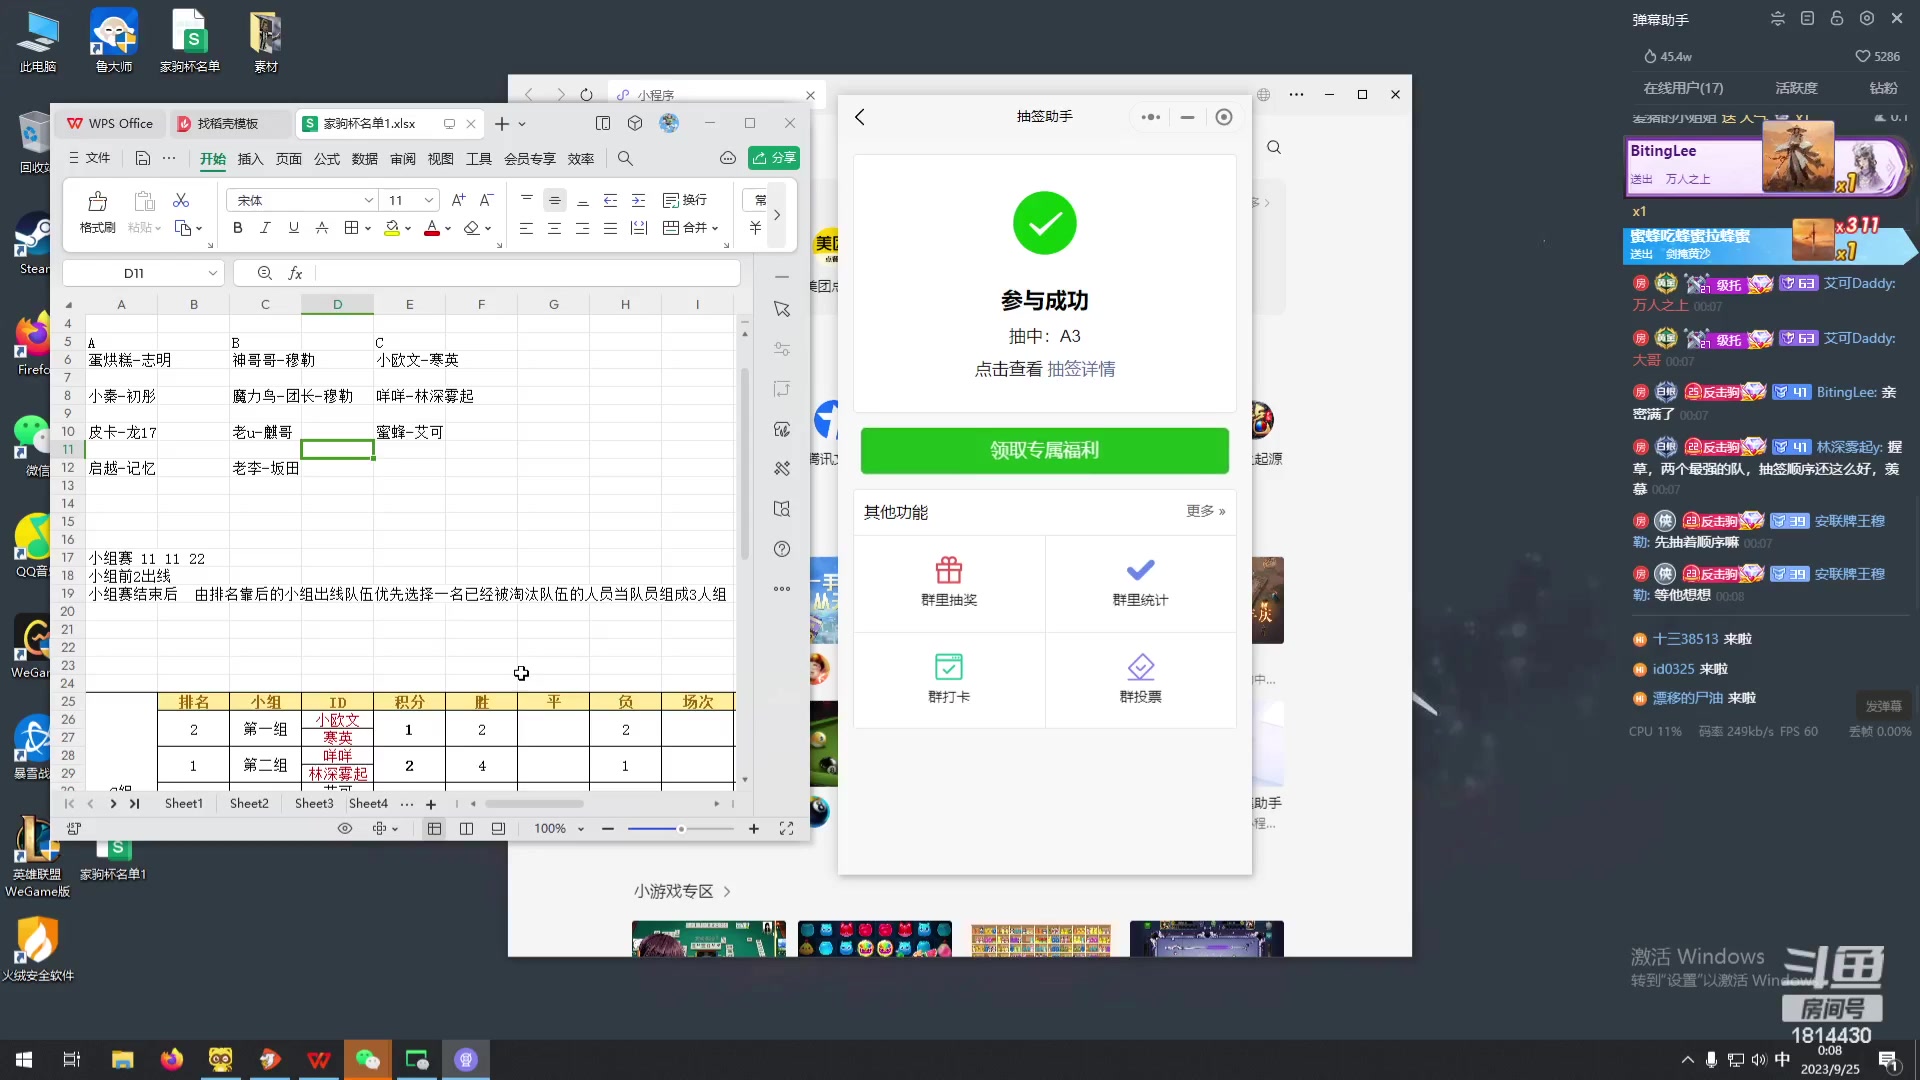Screen dimensions: 1920x1080
Task: Toggle bold formatting in ribbon
Action: pos(237,228)
